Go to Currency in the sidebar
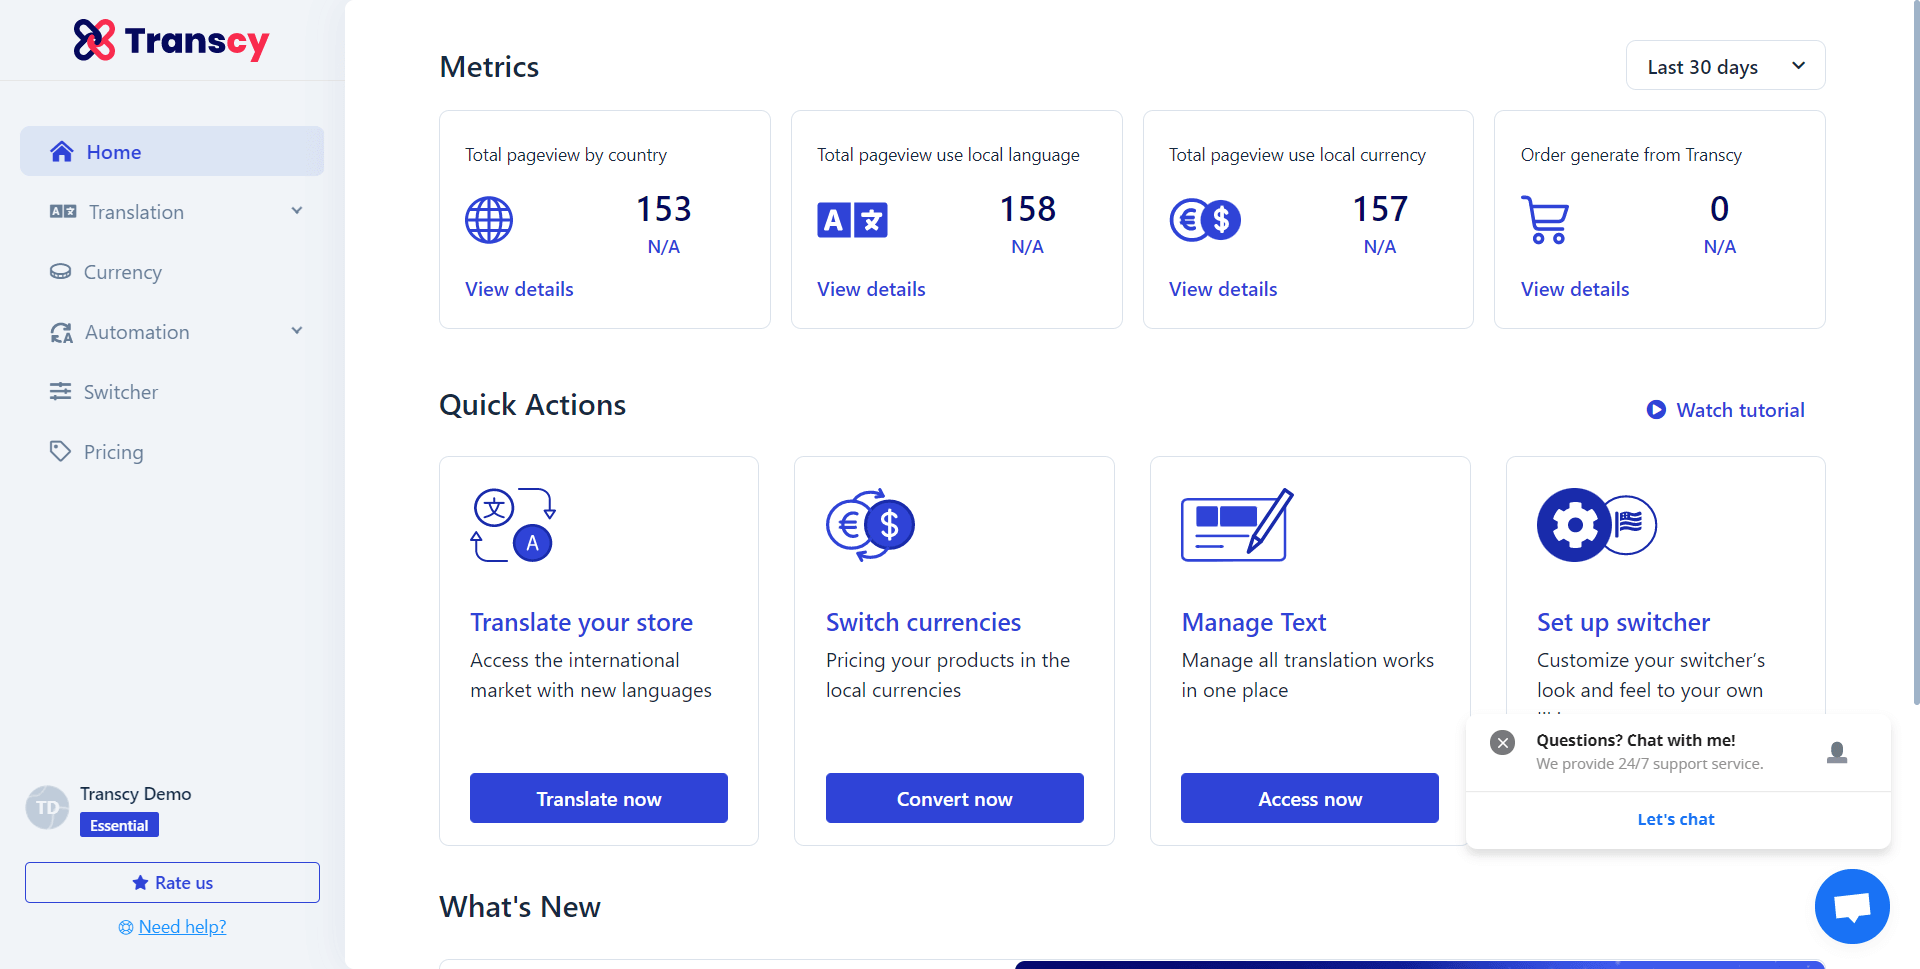The height and width of the screenshot is (969, 1920). (122, 272)
